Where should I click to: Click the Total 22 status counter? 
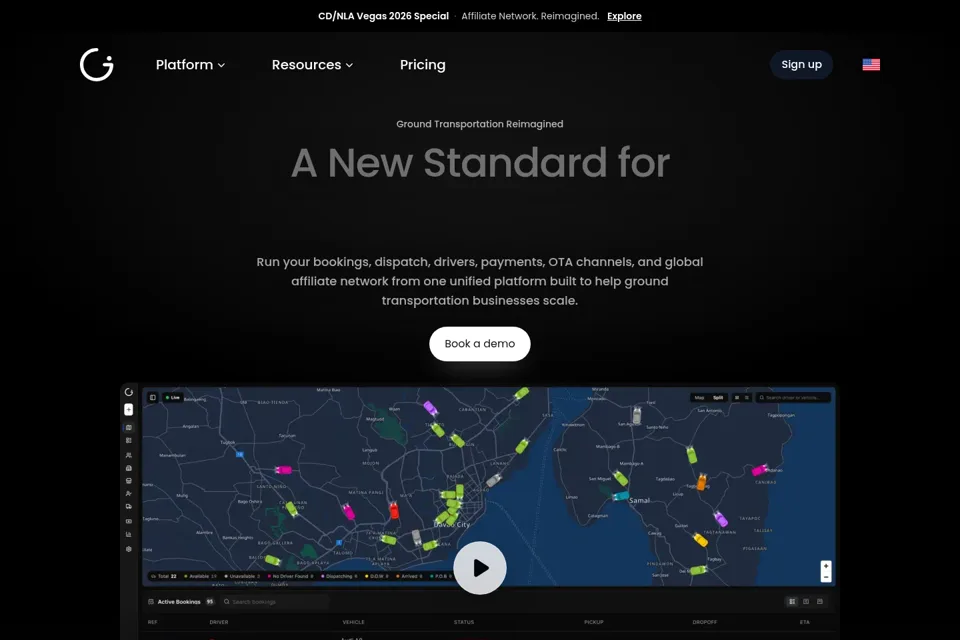163,576
